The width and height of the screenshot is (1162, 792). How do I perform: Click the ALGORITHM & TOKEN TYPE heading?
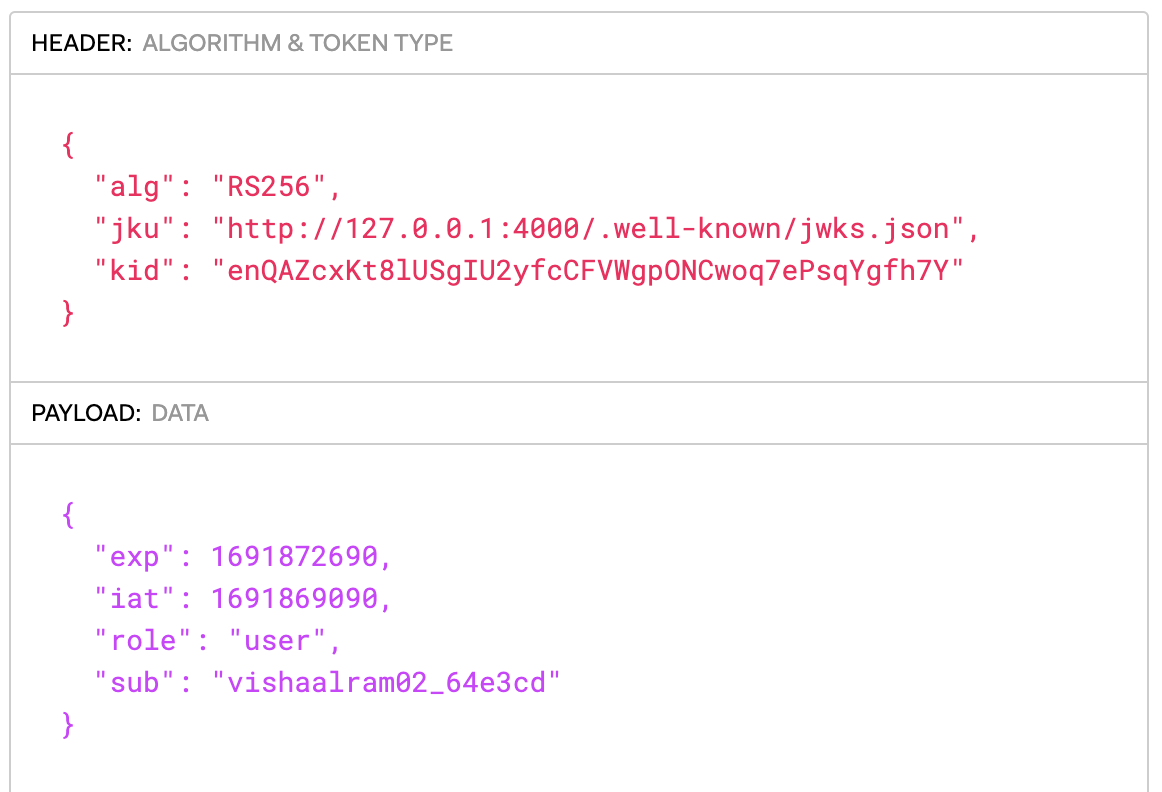tap(297, 43)
